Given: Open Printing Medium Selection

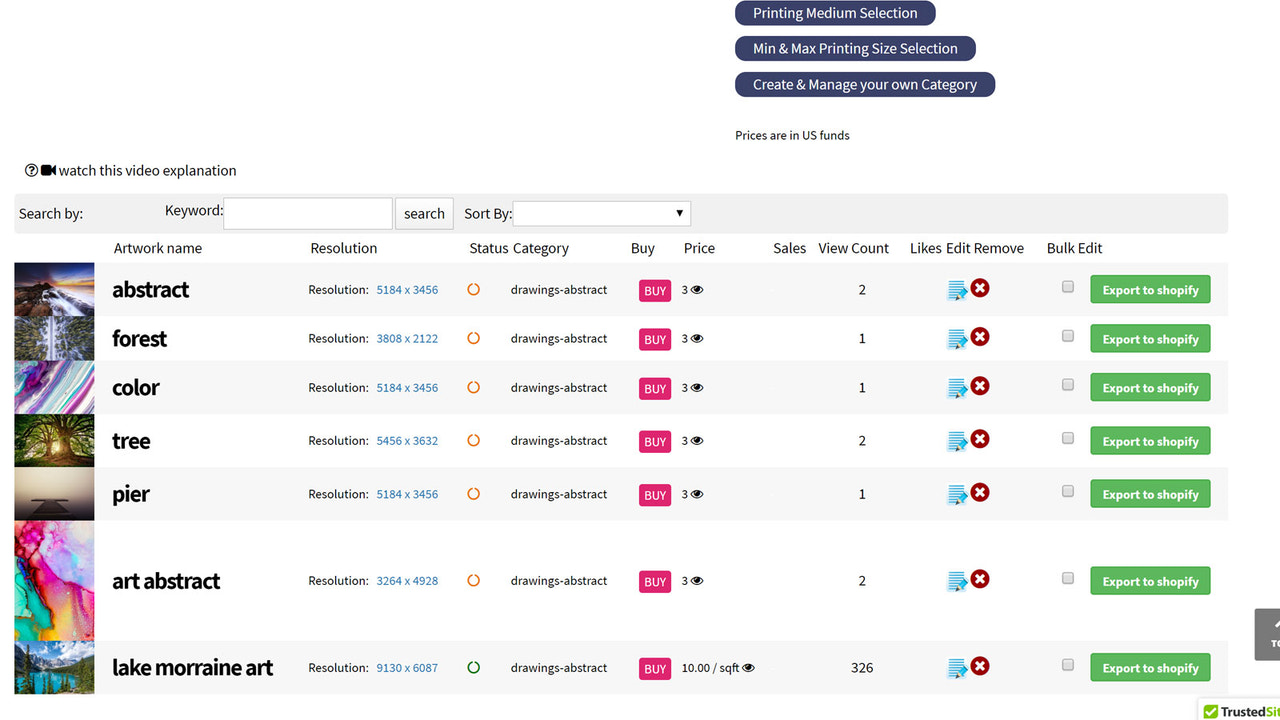Looking at the screenshot, I should tap(835, 13).
